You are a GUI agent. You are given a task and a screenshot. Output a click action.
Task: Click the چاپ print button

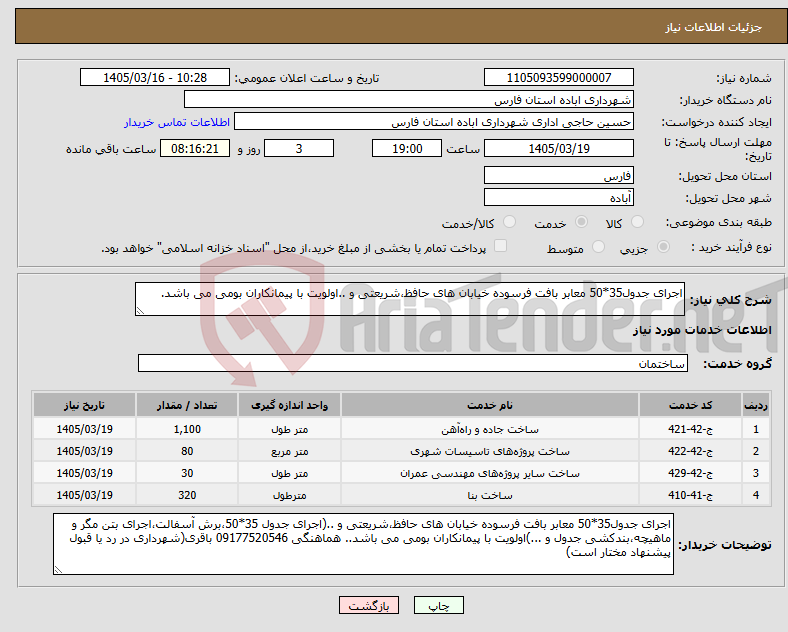click(x=439, y=605)
